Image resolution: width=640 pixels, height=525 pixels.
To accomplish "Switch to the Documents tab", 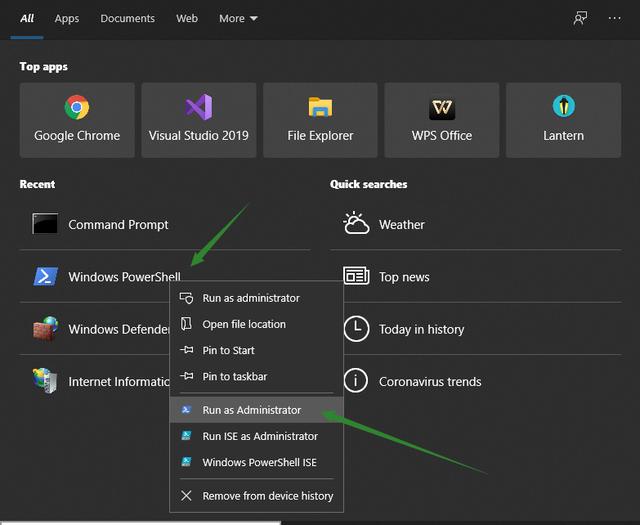I will tap(127, 18).
